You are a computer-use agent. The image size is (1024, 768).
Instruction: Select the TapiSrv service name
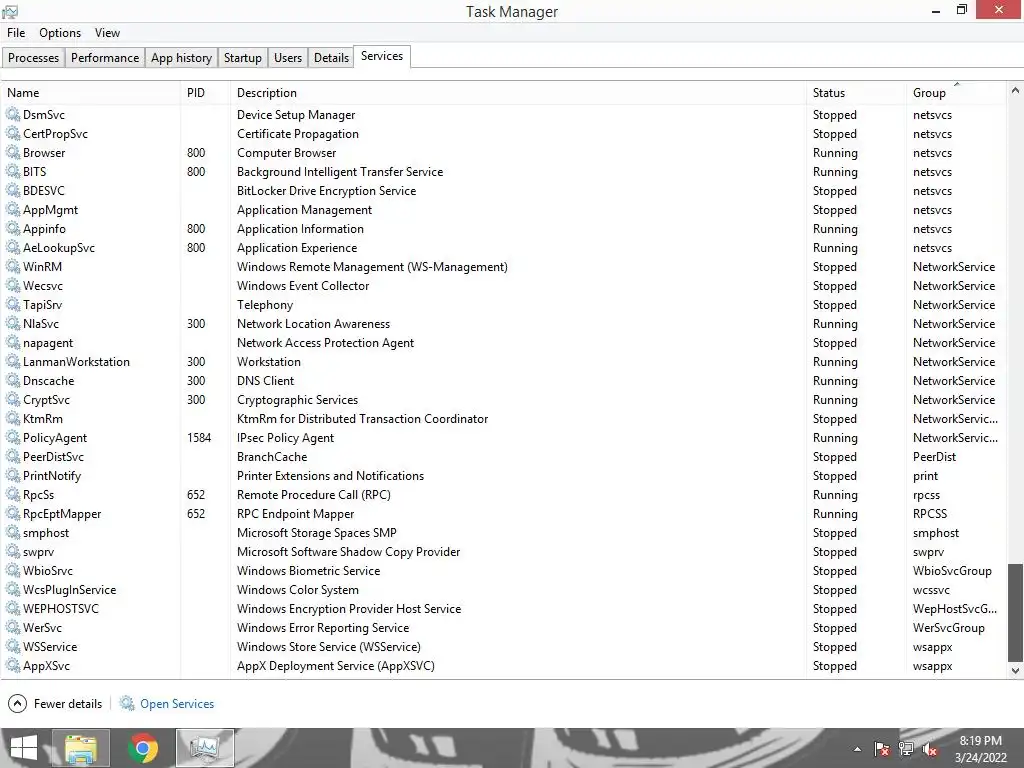pyautogui.click(x=42, y=305)
